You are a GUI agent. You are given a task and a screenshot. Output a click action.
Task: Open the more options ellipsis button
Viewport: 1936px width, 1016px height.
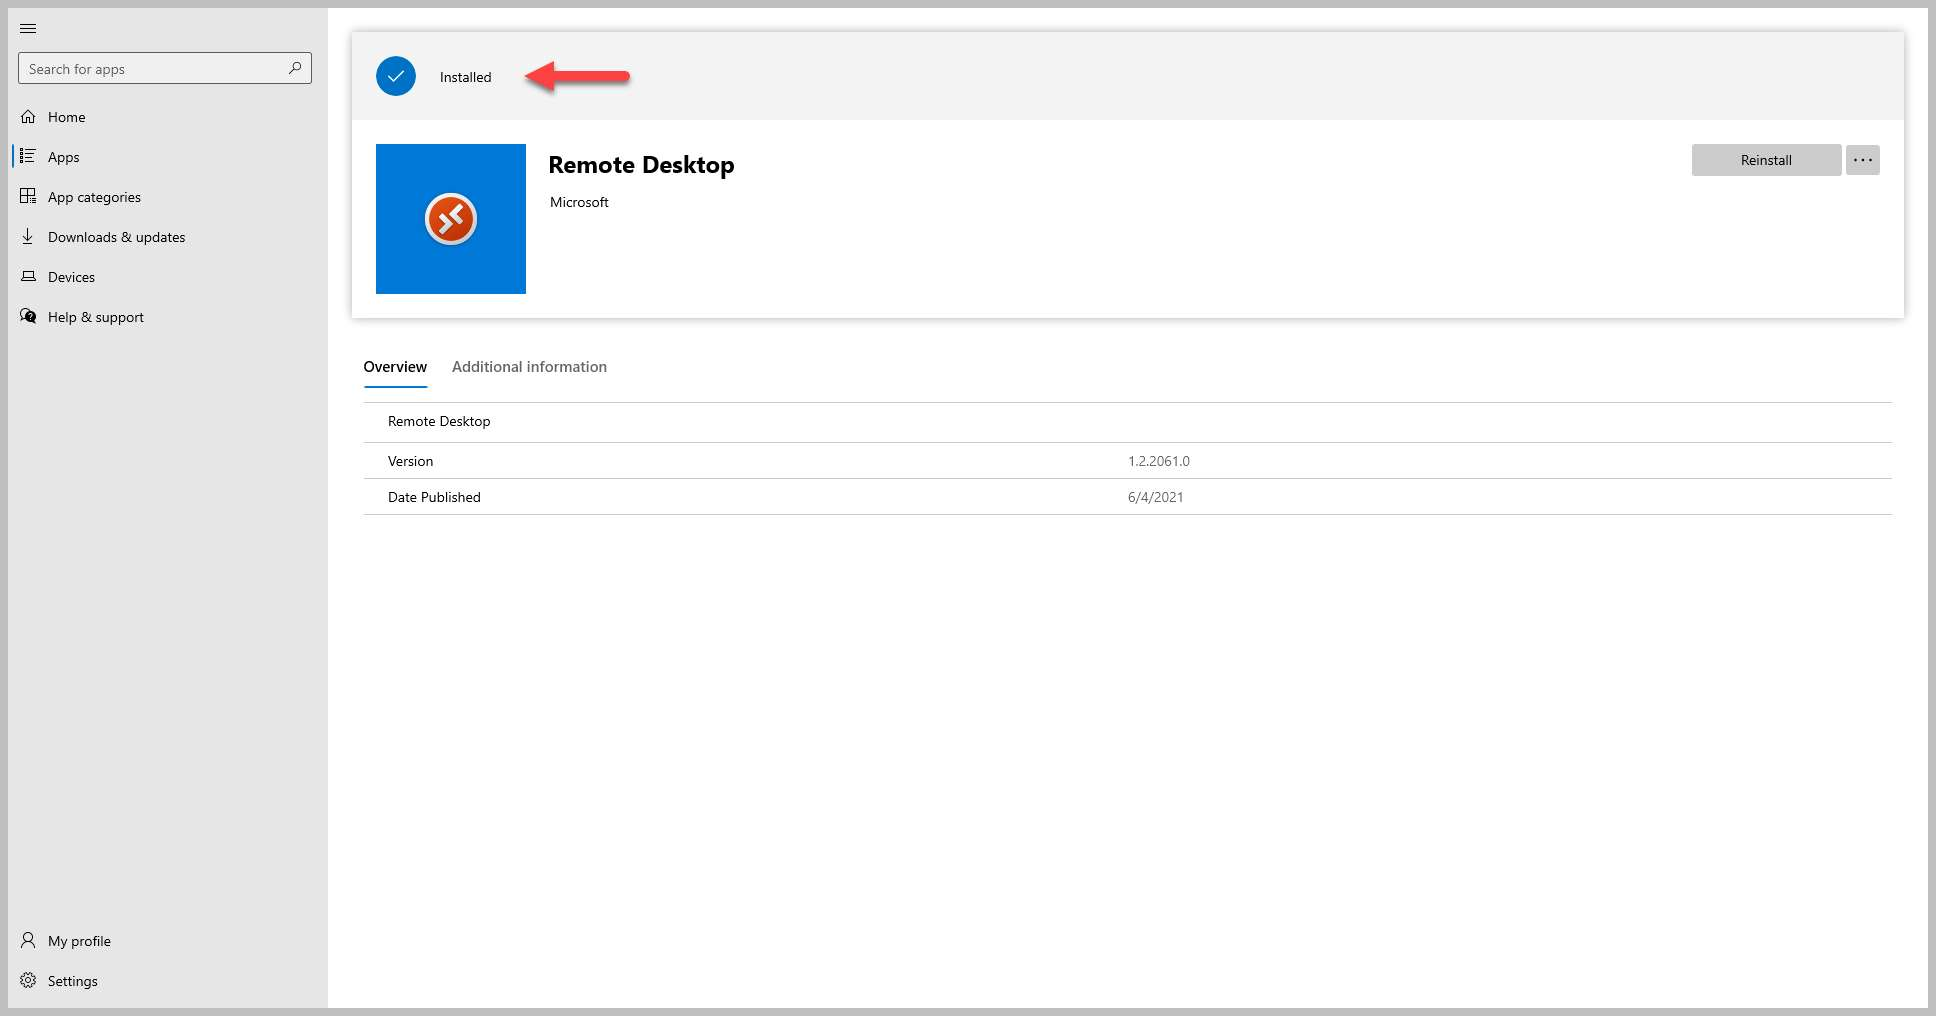click(1863, 160)
